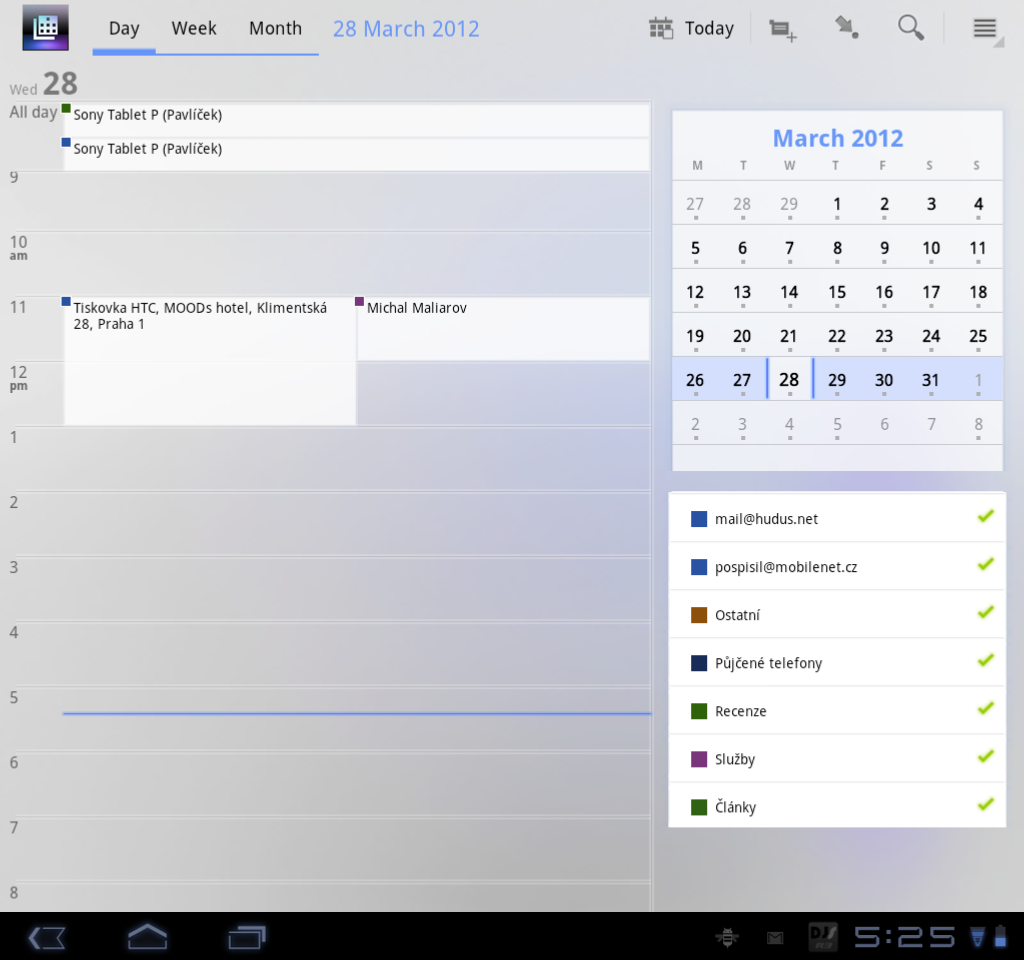This screenshot has height=960, width=1024.
Task: Switch to the Month view tab
Action: coord(275,28)
